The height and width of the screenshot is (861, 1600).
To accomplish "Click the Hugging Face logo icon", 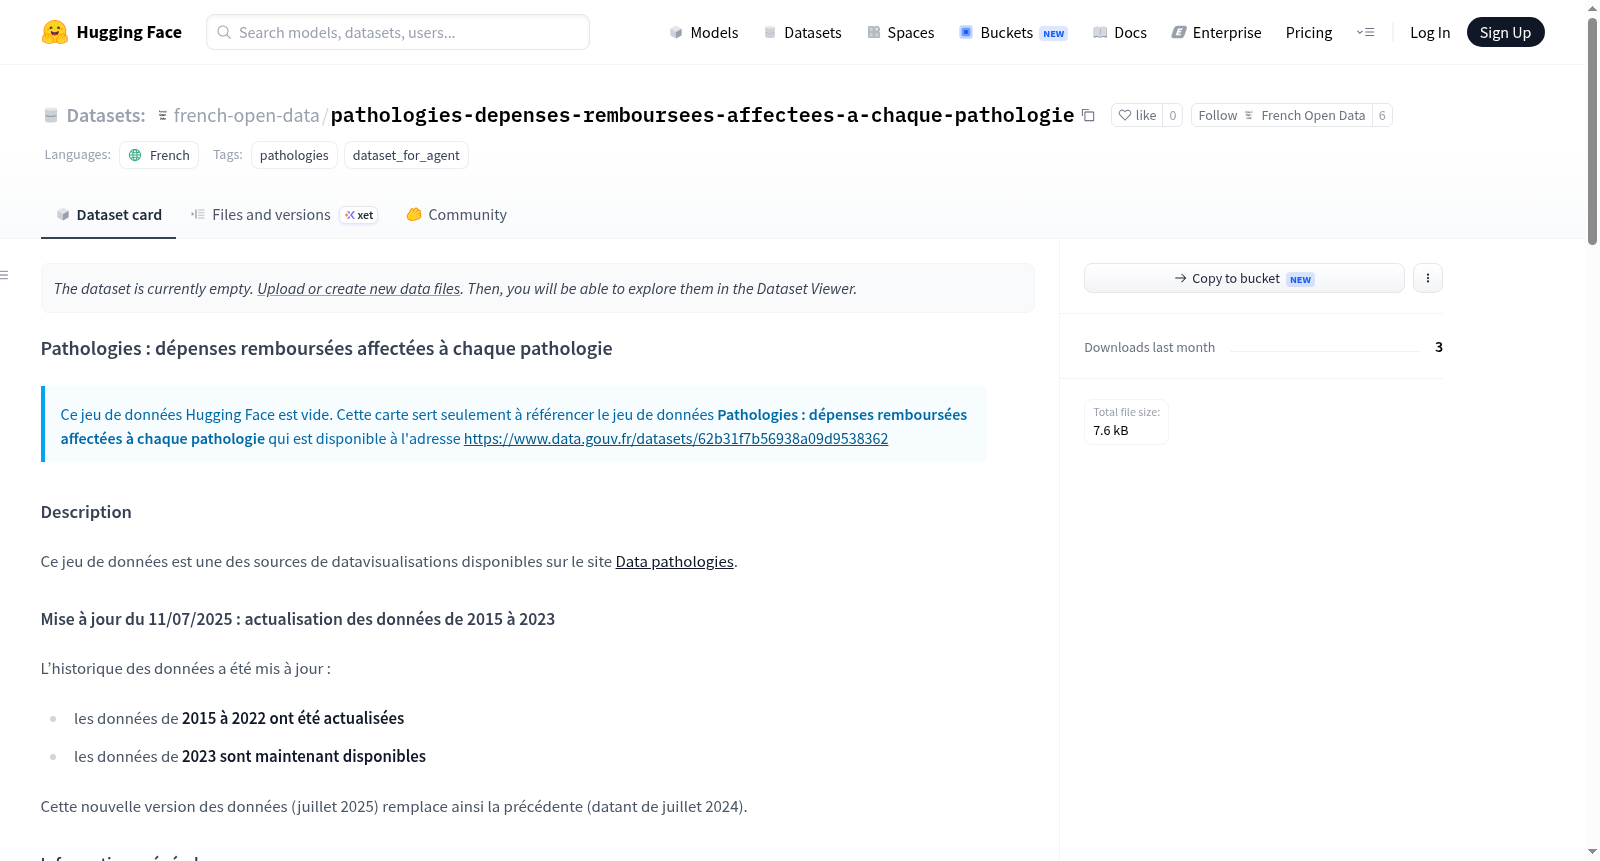I will coord(55,32).
